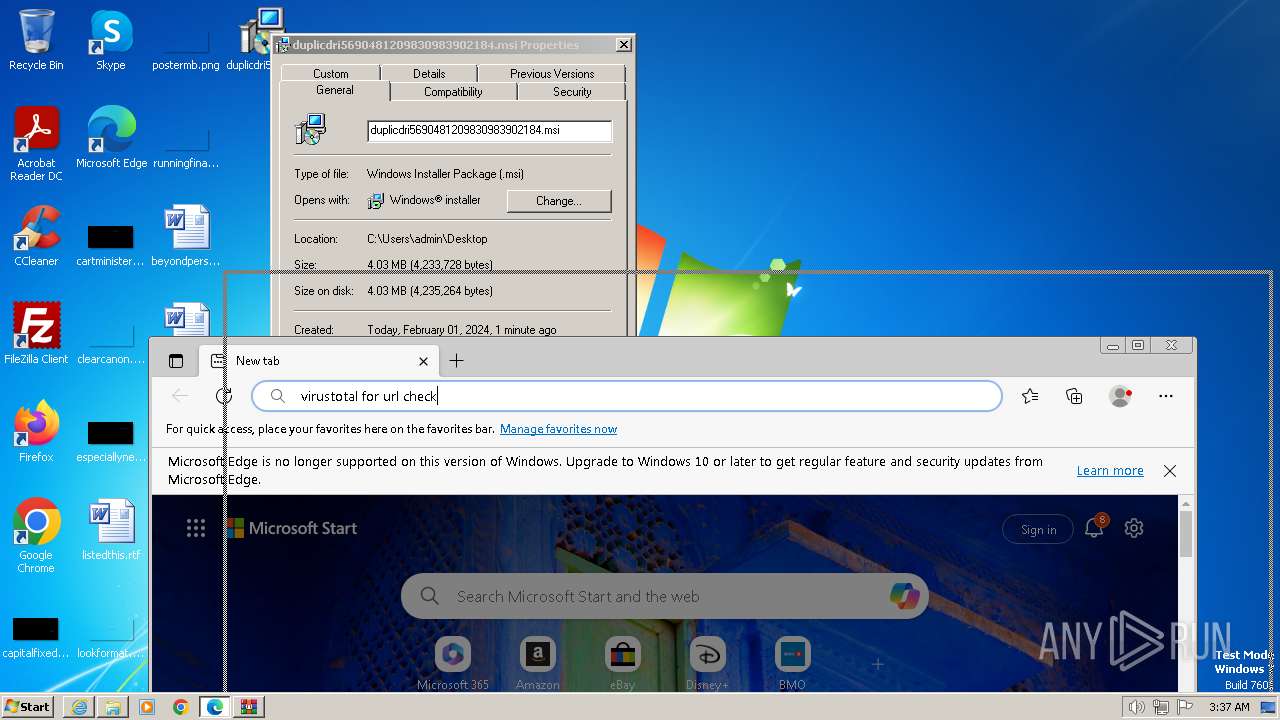Open FileZilla Client desktop shortcut
Screen dimensions: 1280x720
pyautogui.click(x=36, y=334)
